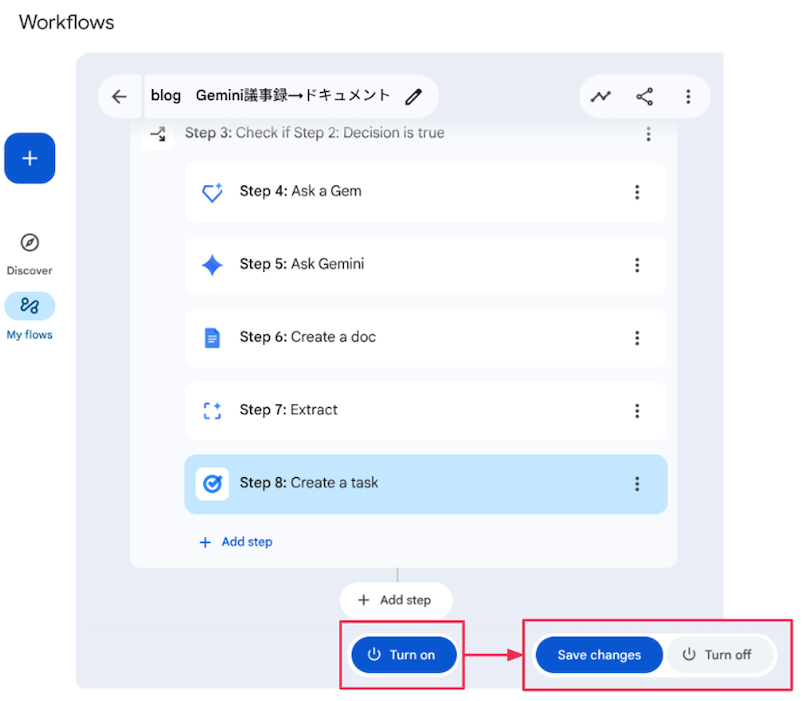Turn off the flow

tap(719, 655)
